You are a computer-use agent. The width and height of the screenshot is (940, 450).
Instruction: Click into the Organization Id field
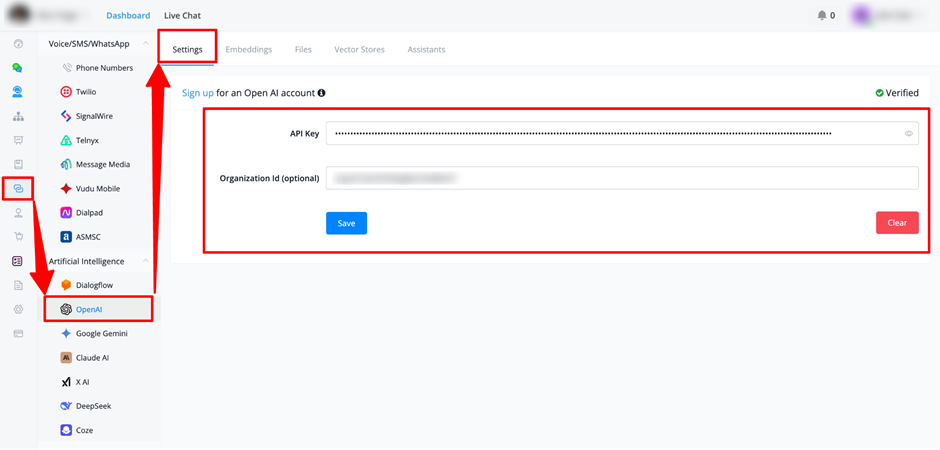coord(622,178)
